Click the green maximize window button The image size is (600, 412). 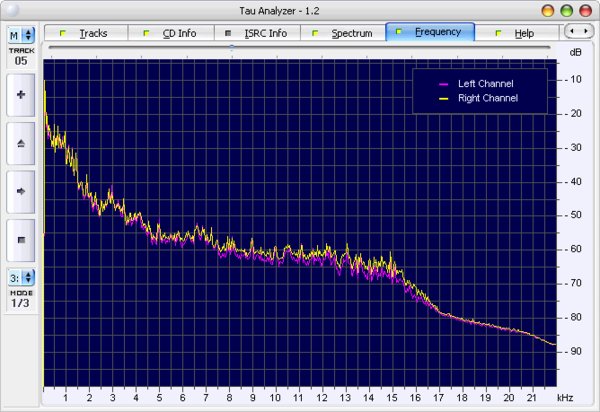[x=566, y=11]
